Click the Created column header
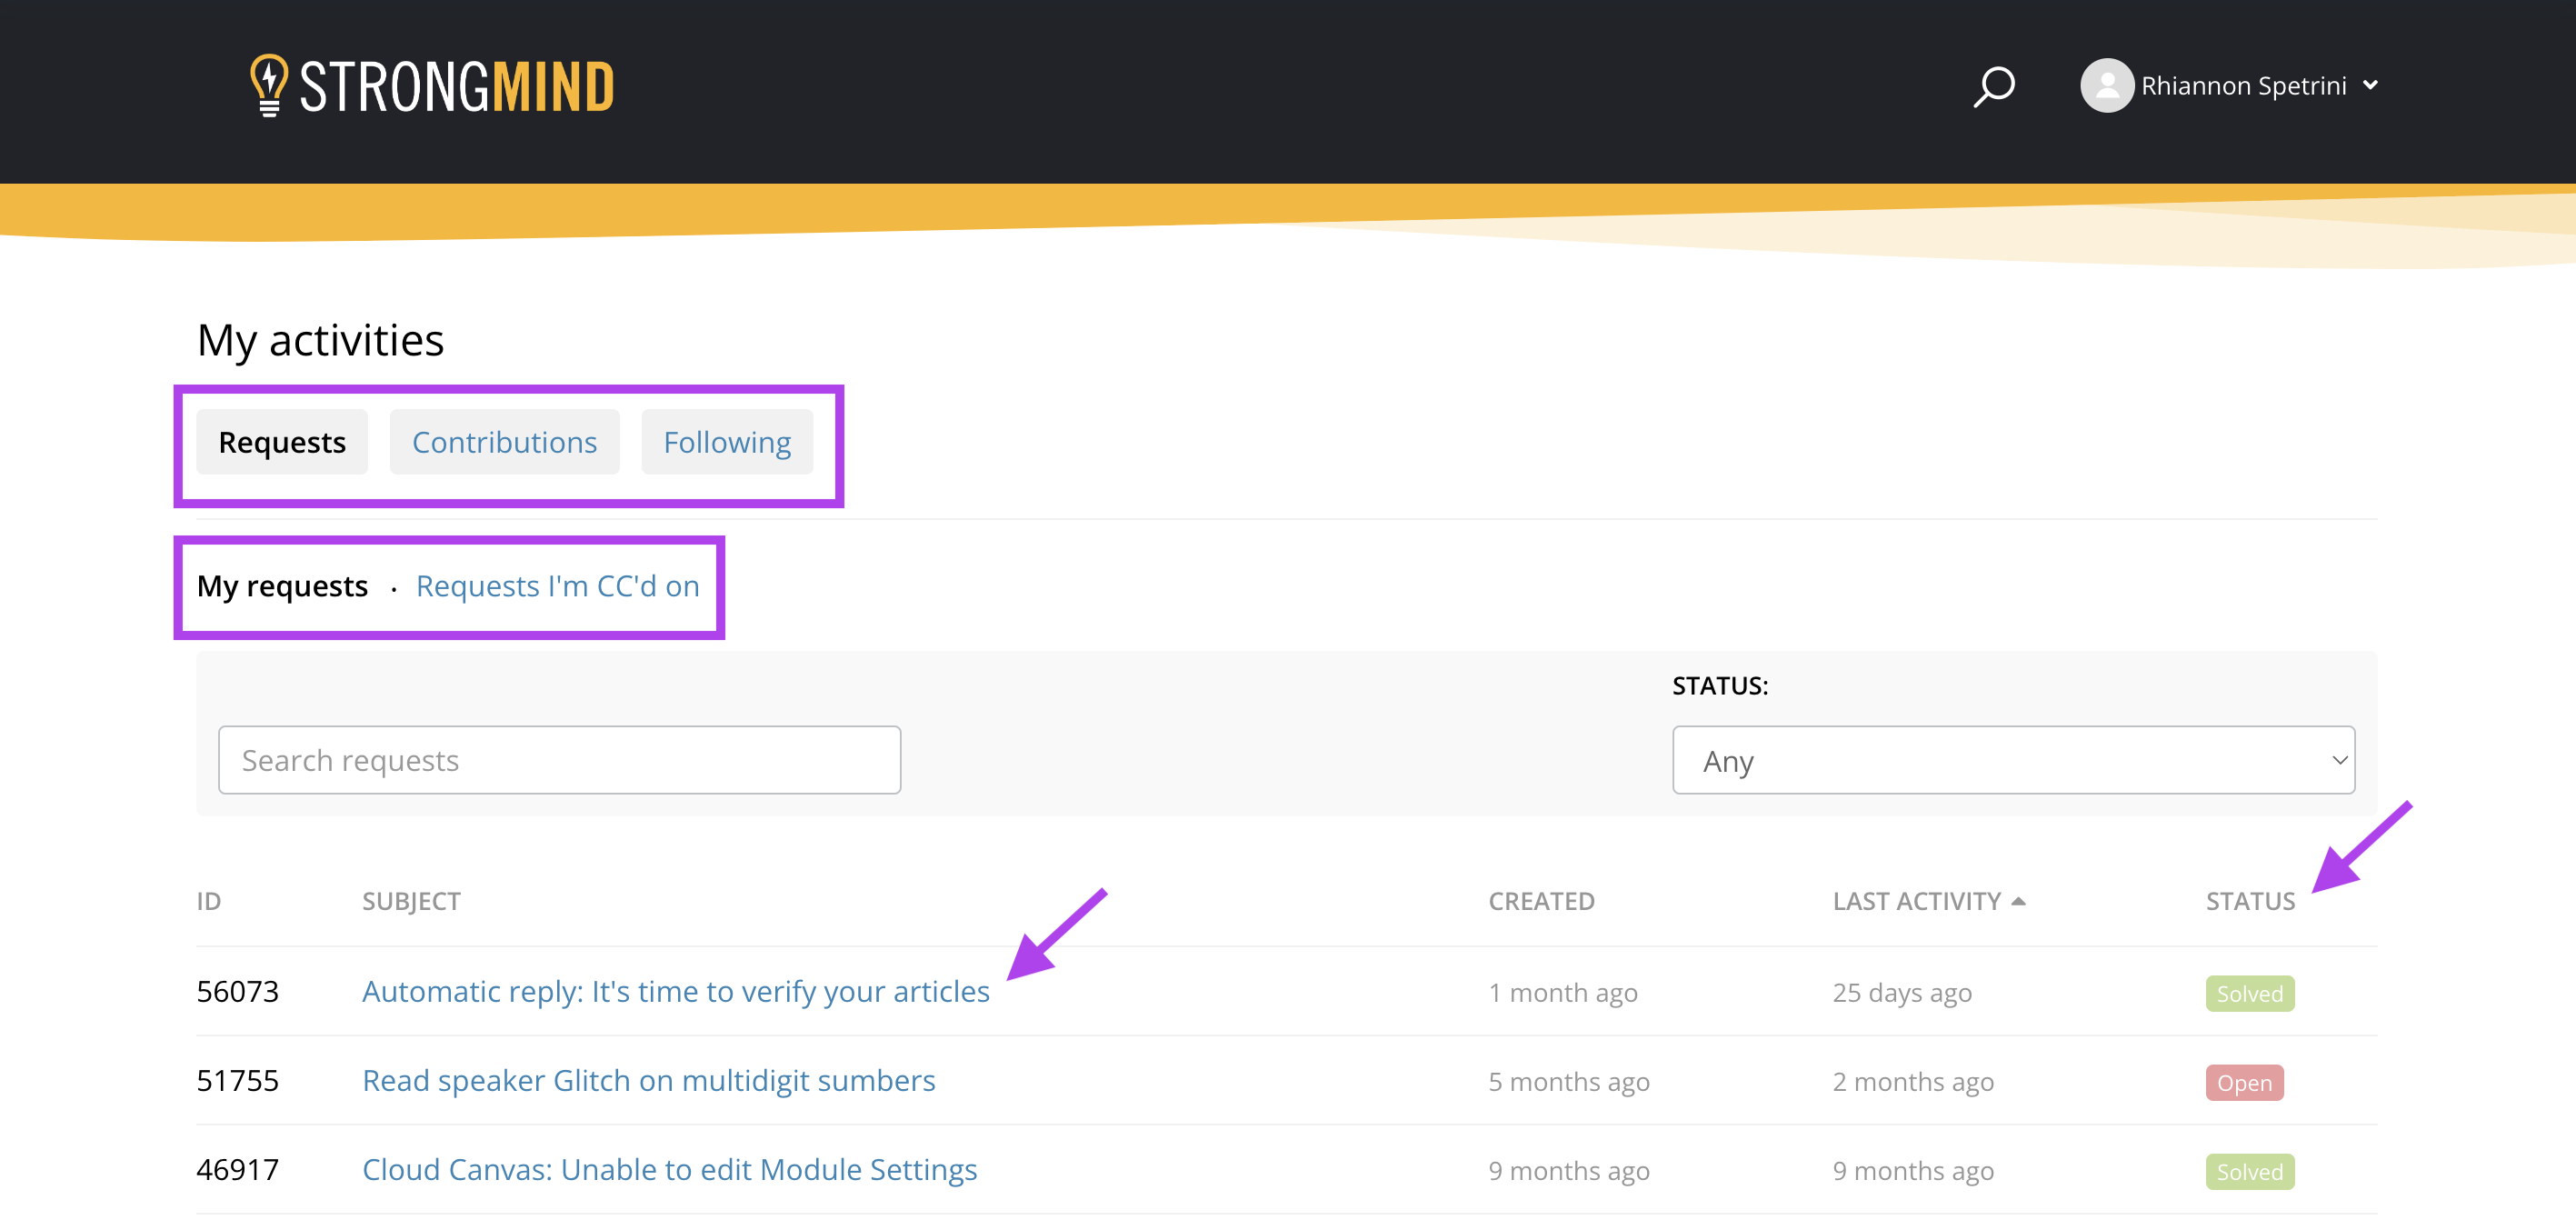This screenshot has width=2576, height=1220. click(x=1541, y=901)
